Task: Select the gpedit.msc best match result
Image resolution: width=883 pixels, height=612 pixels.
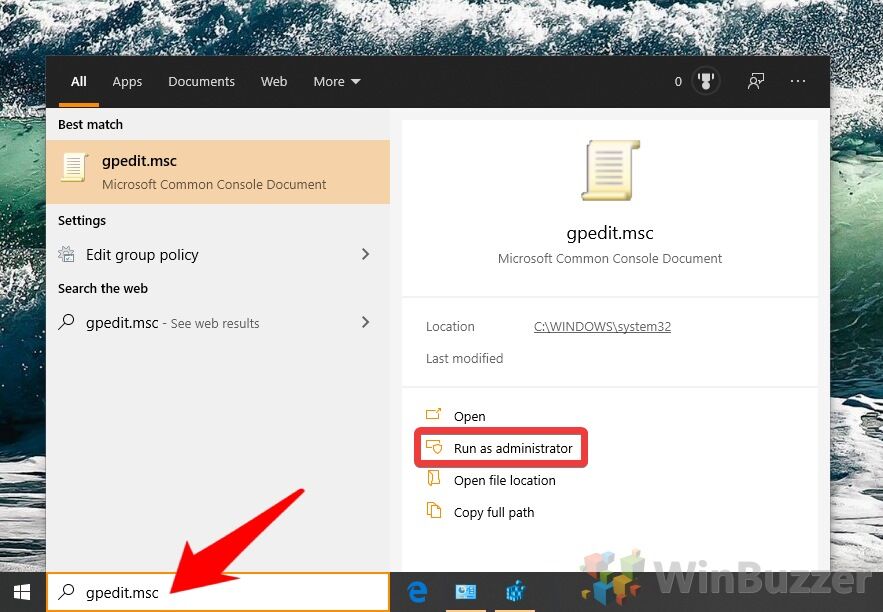Action: click(x=218, y=172)
